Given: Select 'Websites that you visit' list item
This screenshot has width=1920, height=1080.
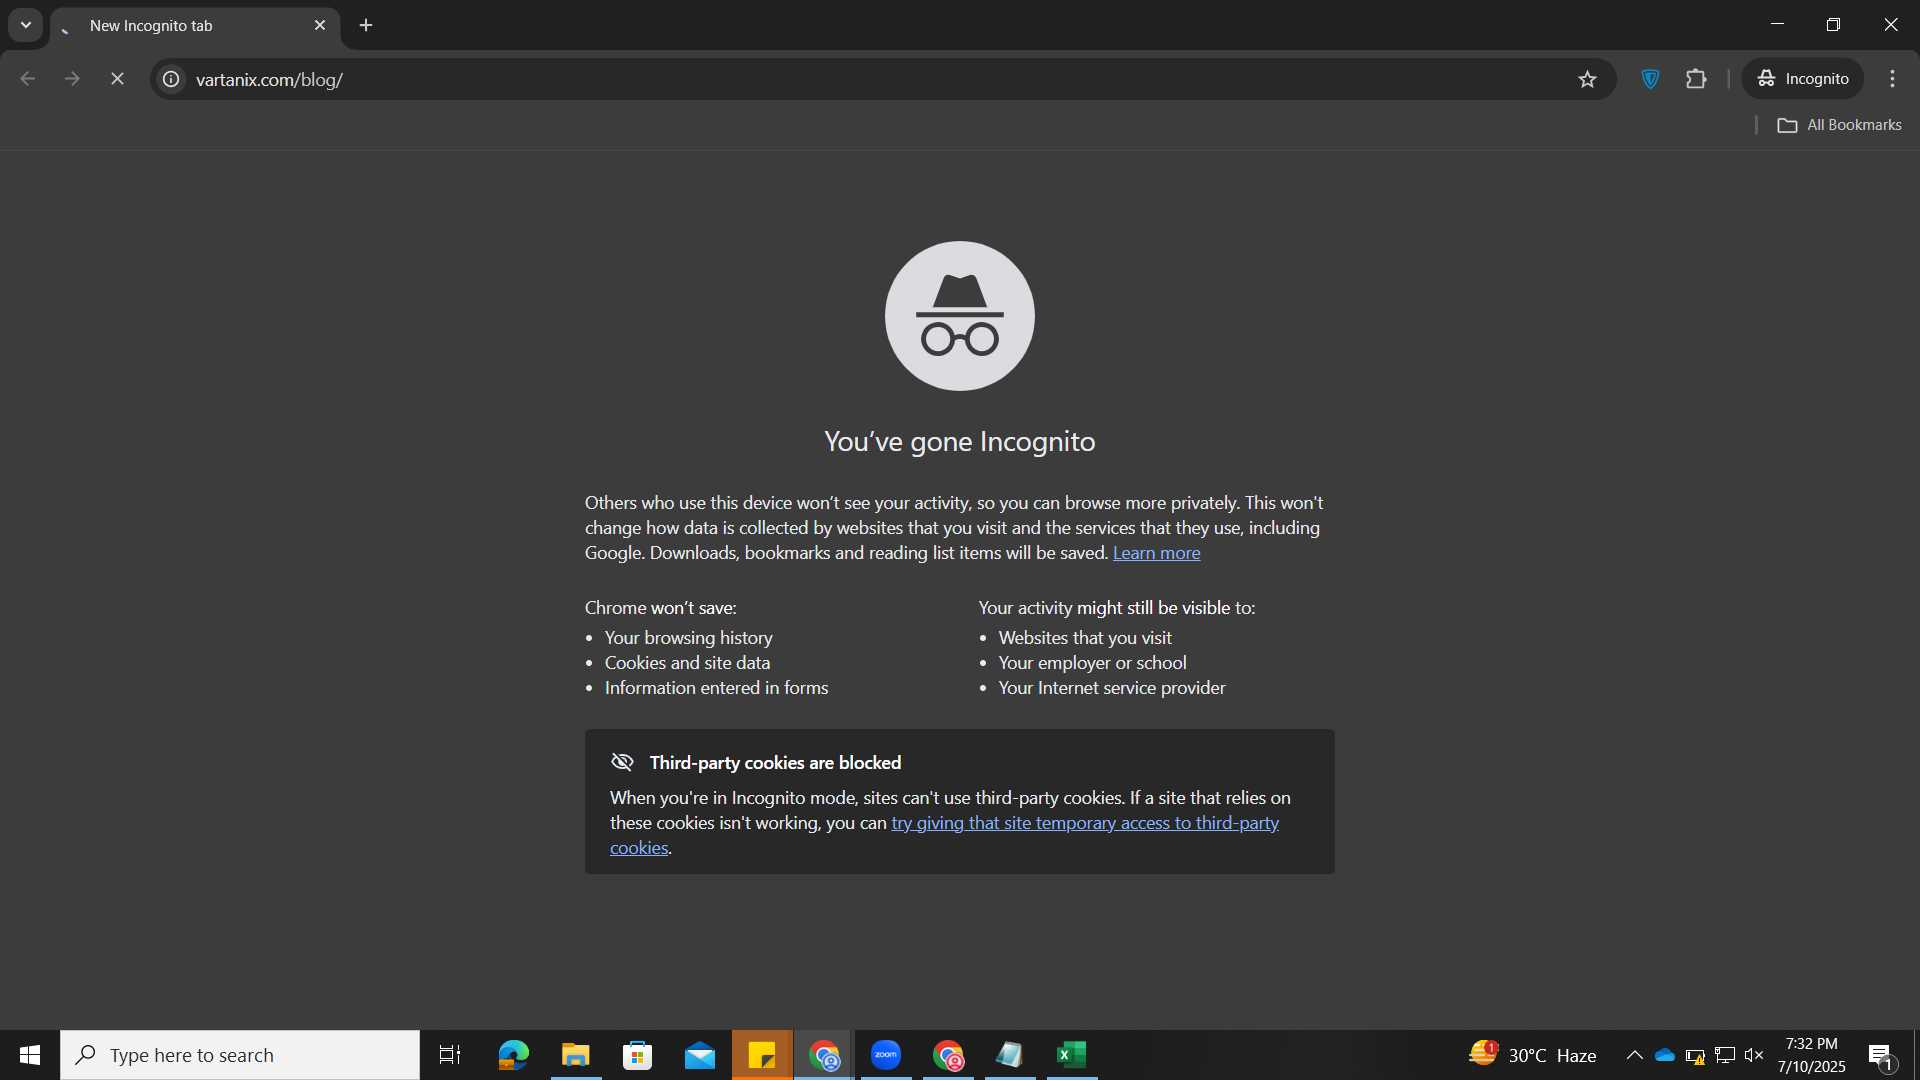Looking at the screenshot, I should click(x=1085, y=638).
